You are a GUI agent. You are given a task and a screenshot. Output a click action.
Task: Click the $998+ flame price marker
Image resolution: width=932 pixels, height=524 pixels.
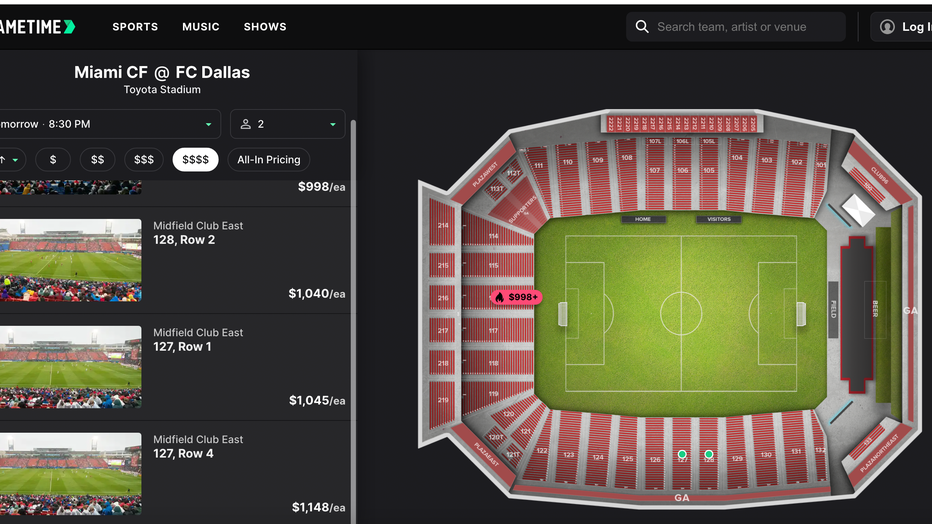516,297
